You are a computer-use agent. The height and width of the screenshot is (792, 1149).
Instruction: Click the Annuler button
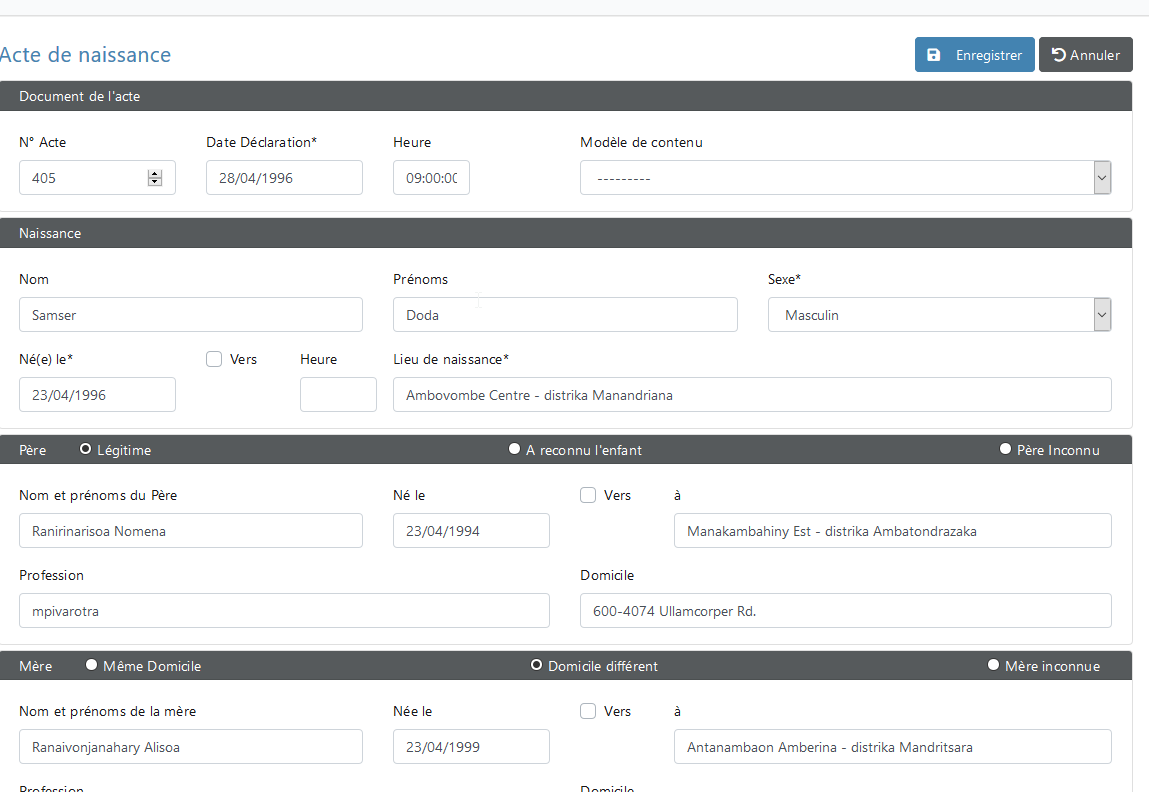1085,55
